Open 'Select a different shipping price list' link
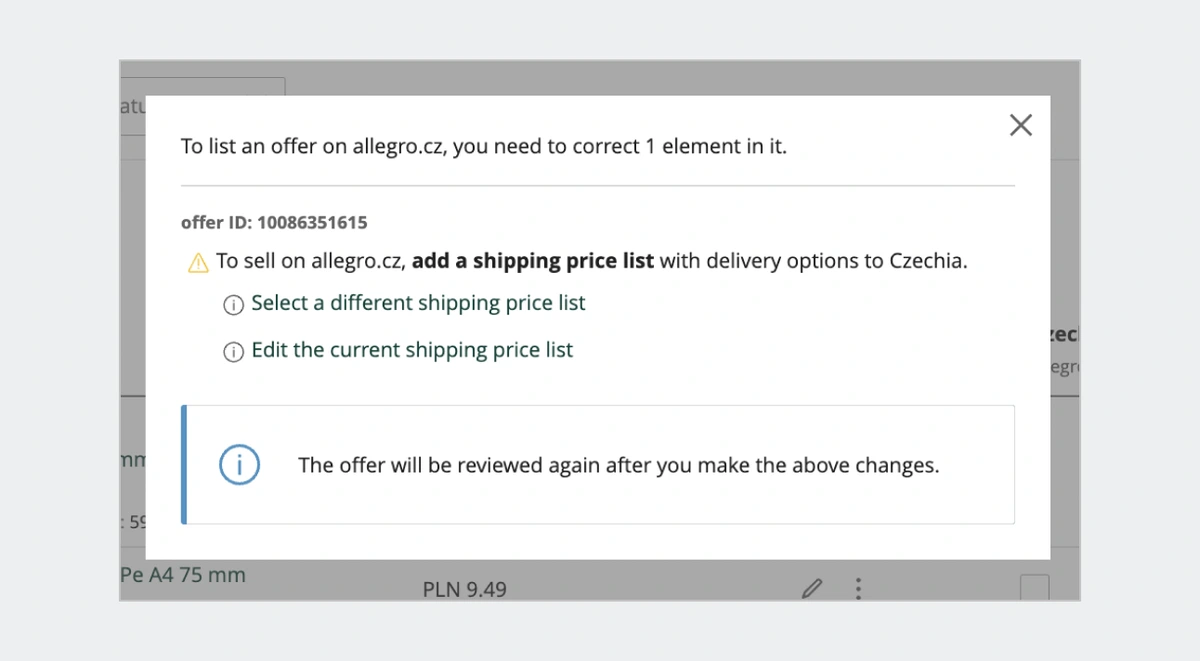This screenshot has width=1200, height=661. (418, 303)
